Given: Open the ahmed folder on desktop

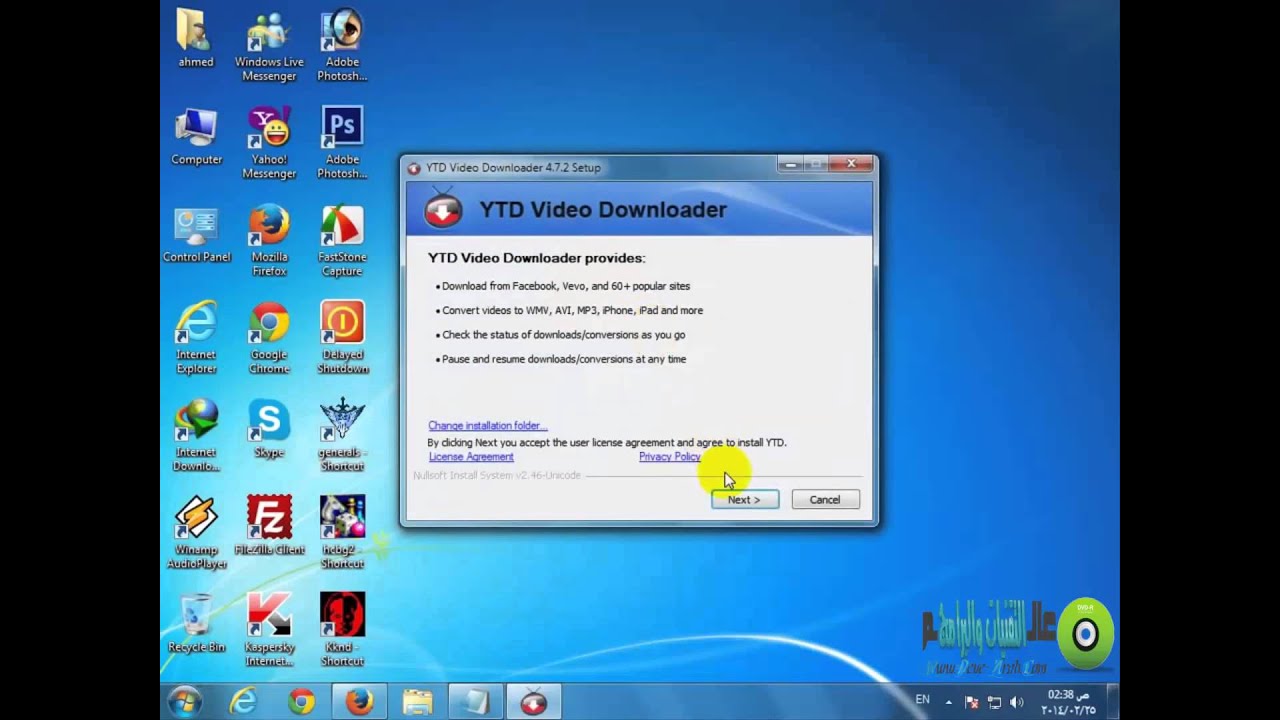Looking at the screenshot, I should (x=196, y=38).
